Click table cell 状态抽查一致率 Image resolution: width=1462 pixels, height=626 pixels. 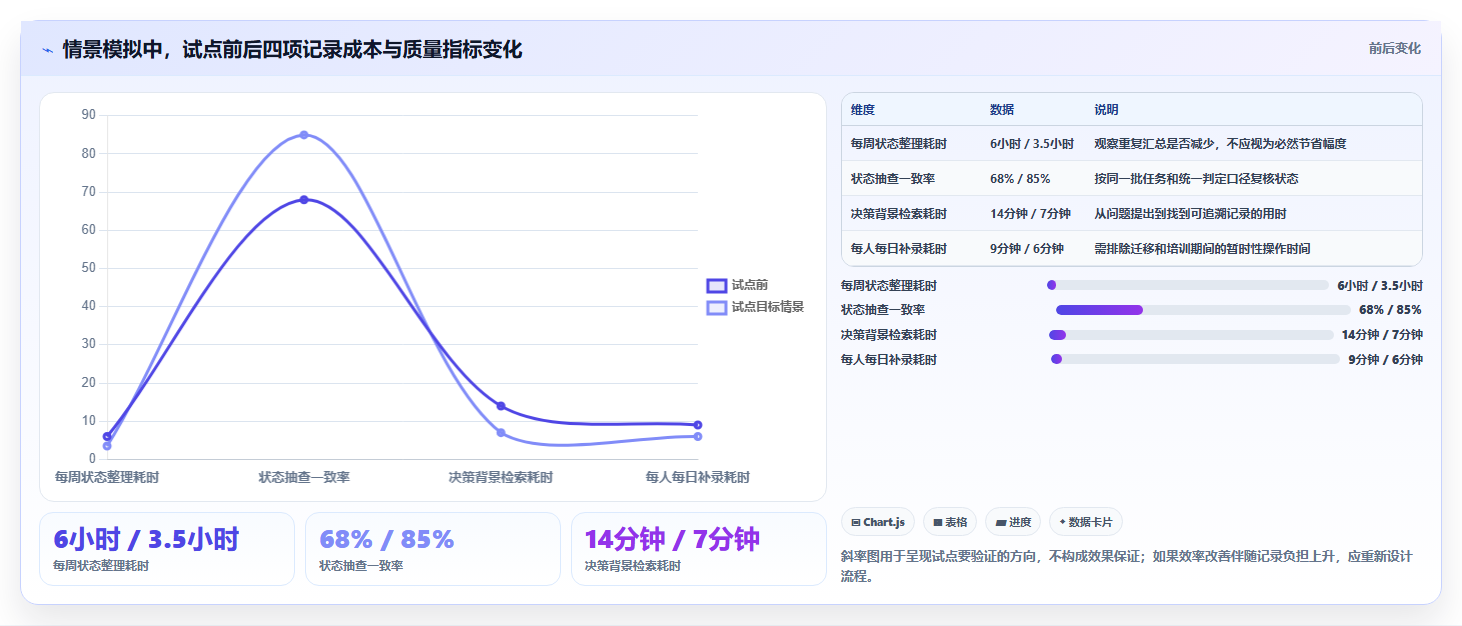pyautogui.click(x=893, y=179)
